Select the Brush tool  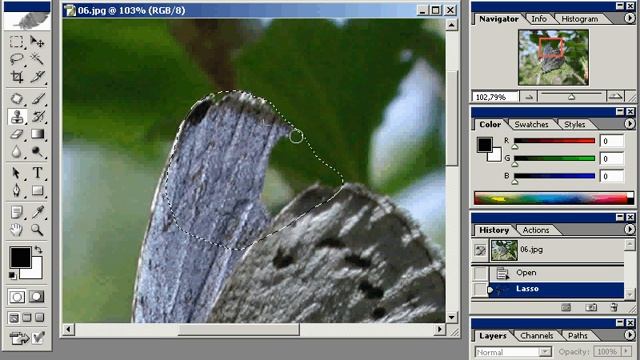37,99
